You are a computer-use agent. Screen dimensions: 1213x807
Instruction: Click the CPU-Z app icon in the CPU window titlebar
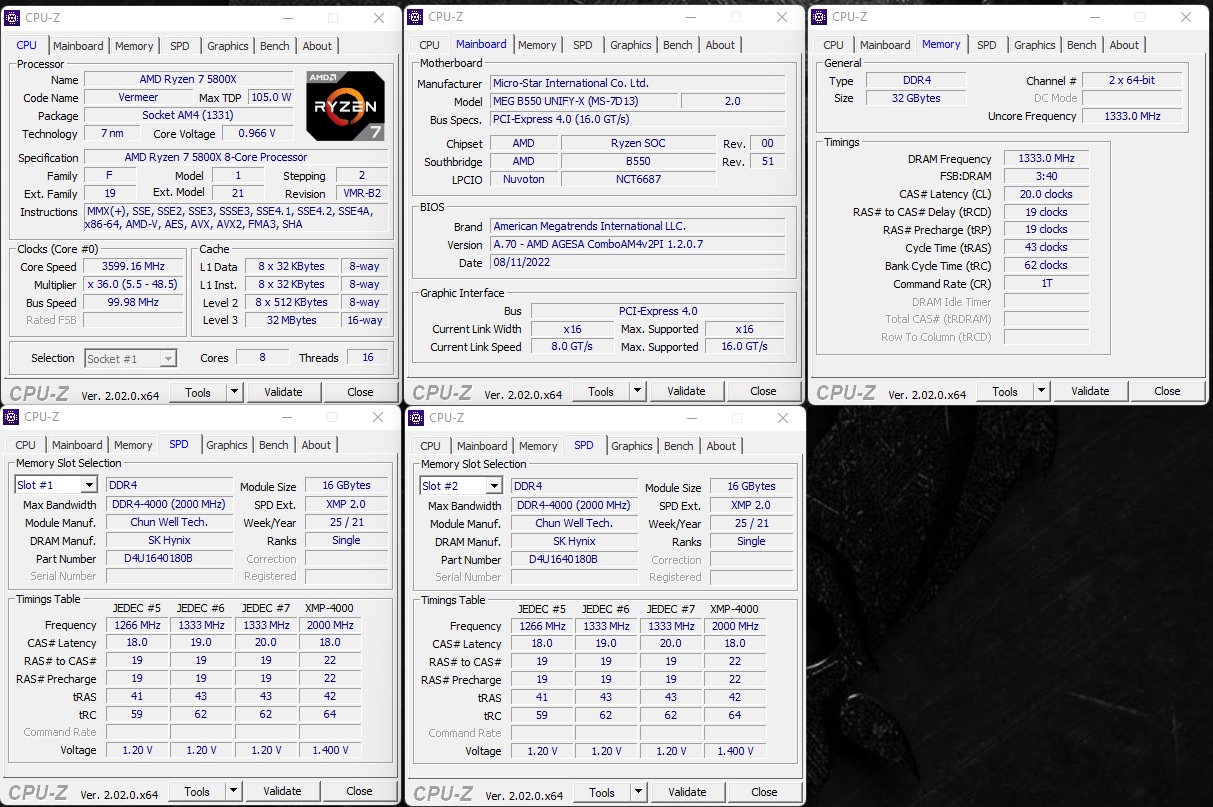pos(10,17)
